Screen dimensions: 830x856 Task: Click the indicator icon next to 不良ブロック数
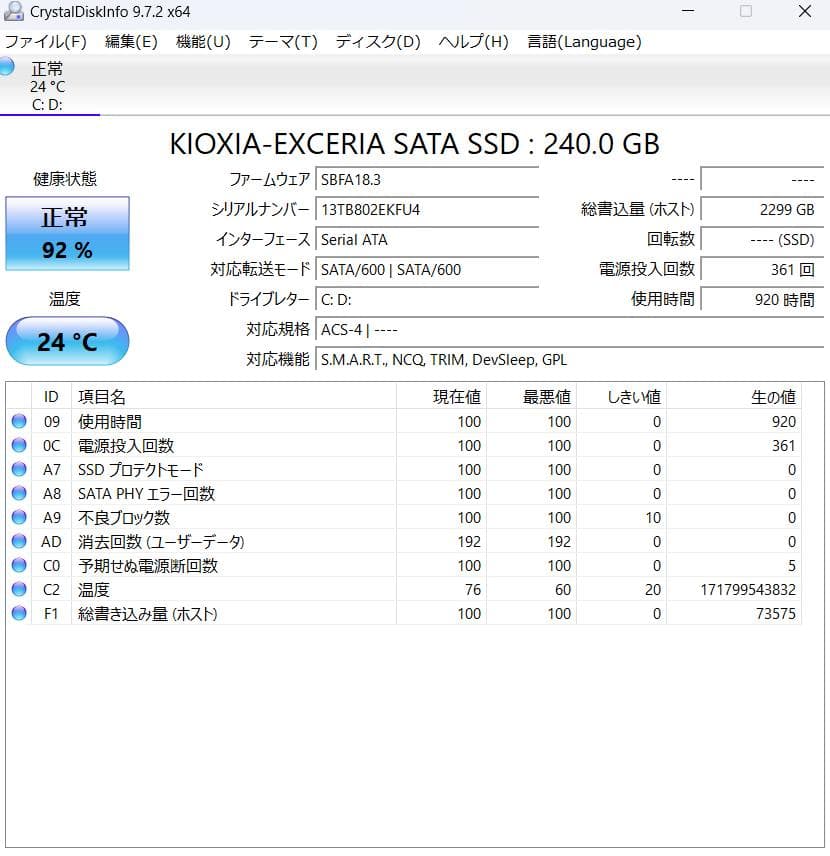pyautogui.click(x=20, y=517)
